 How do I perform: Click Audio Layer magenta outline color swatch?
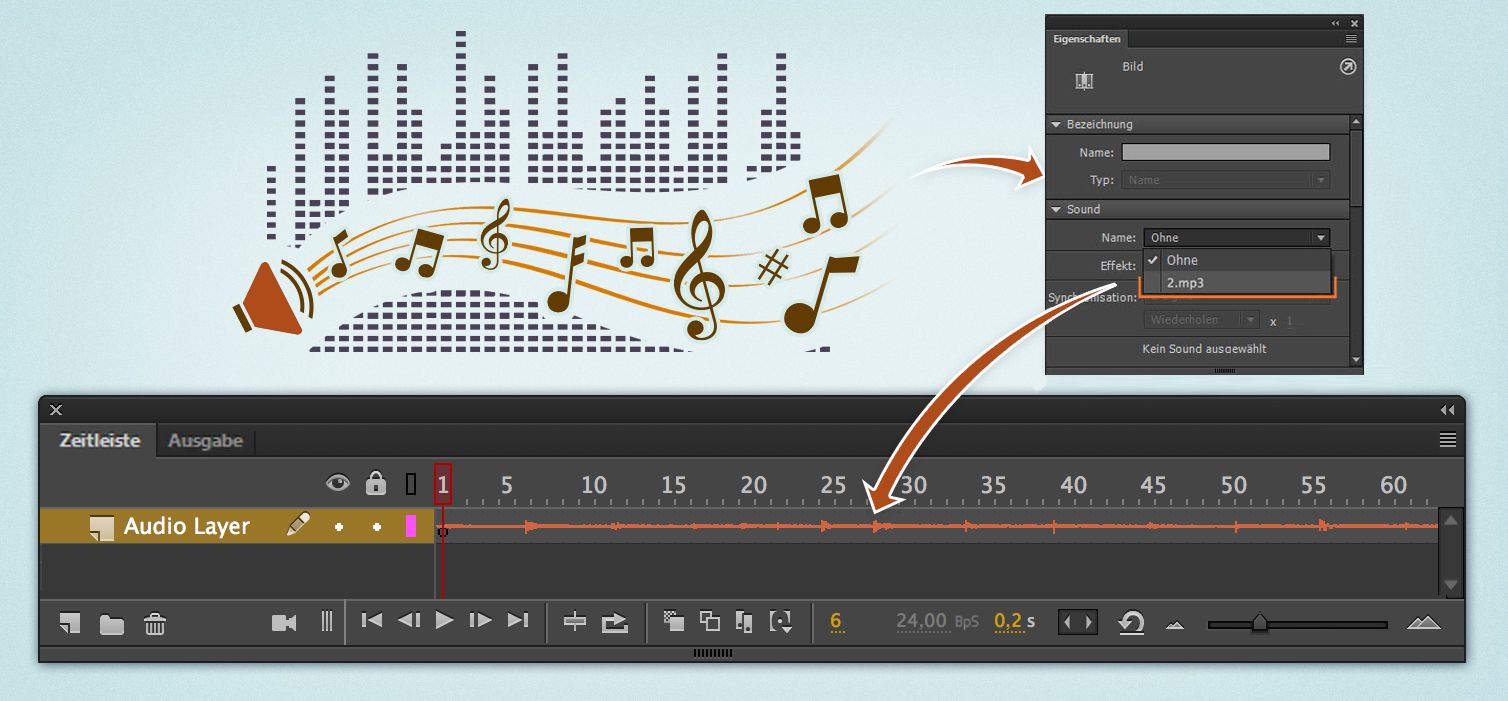pos(410,526)
